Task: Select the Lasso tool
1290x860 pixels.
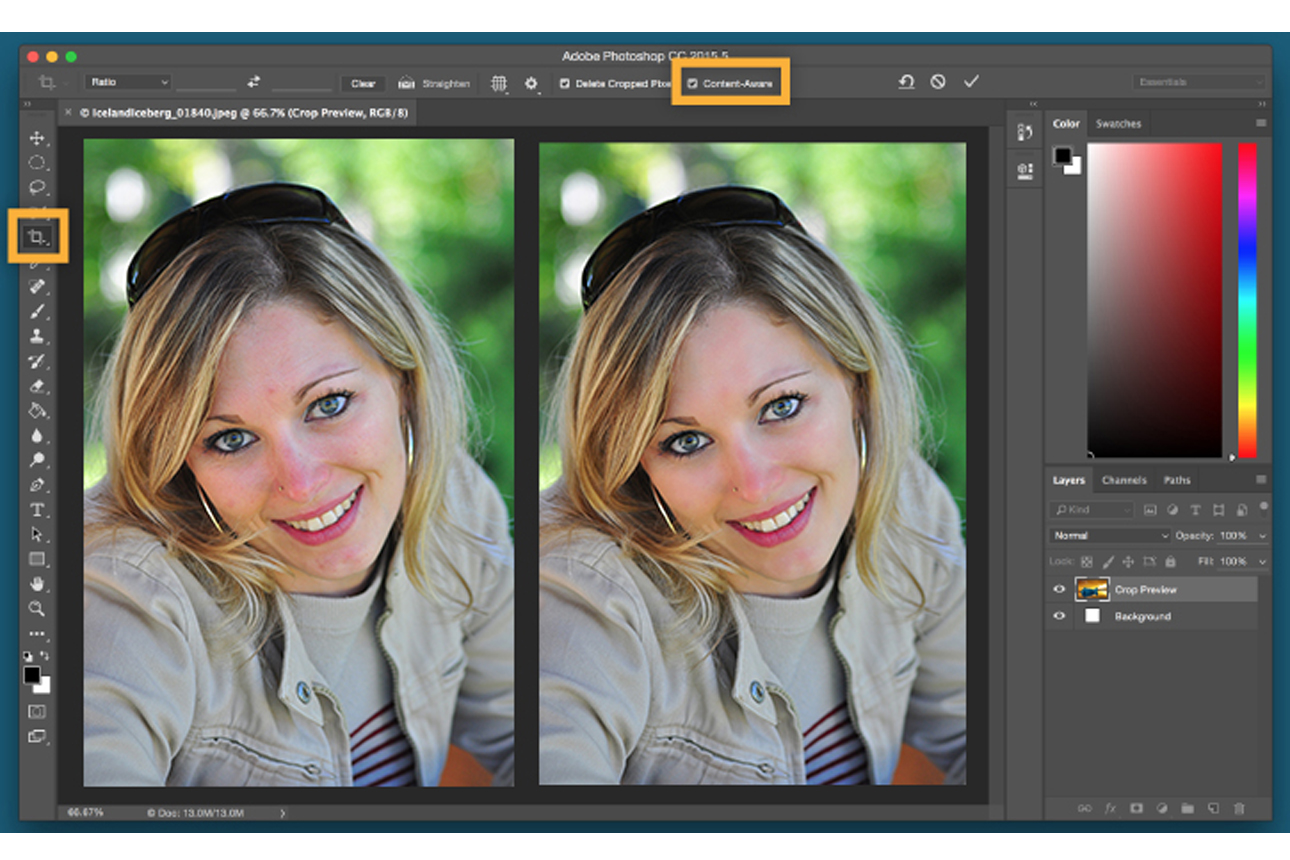Action: (x=37, y=187)
